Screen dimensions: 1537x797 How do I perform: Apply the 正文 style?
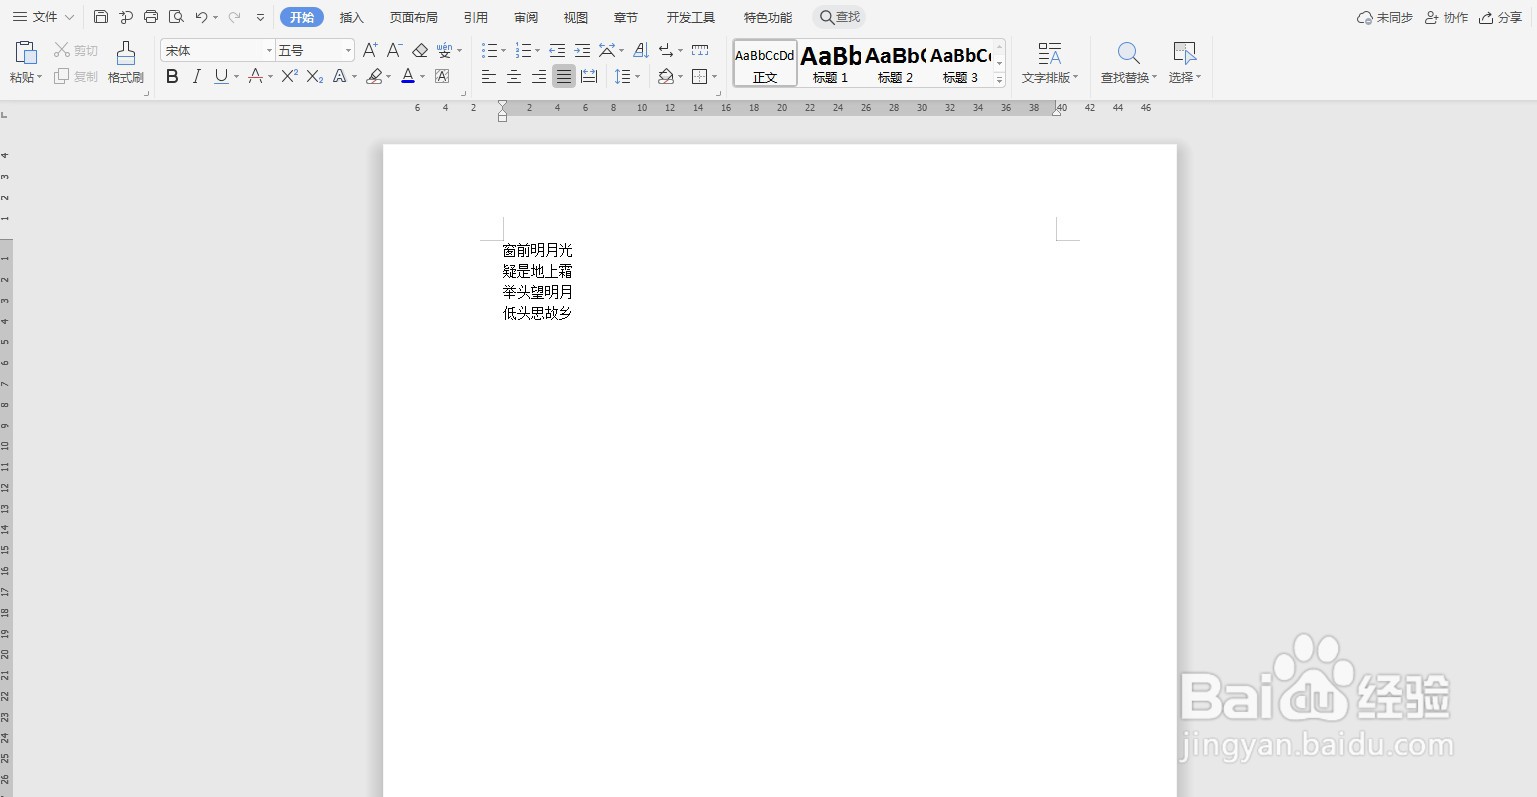[765, 63]
